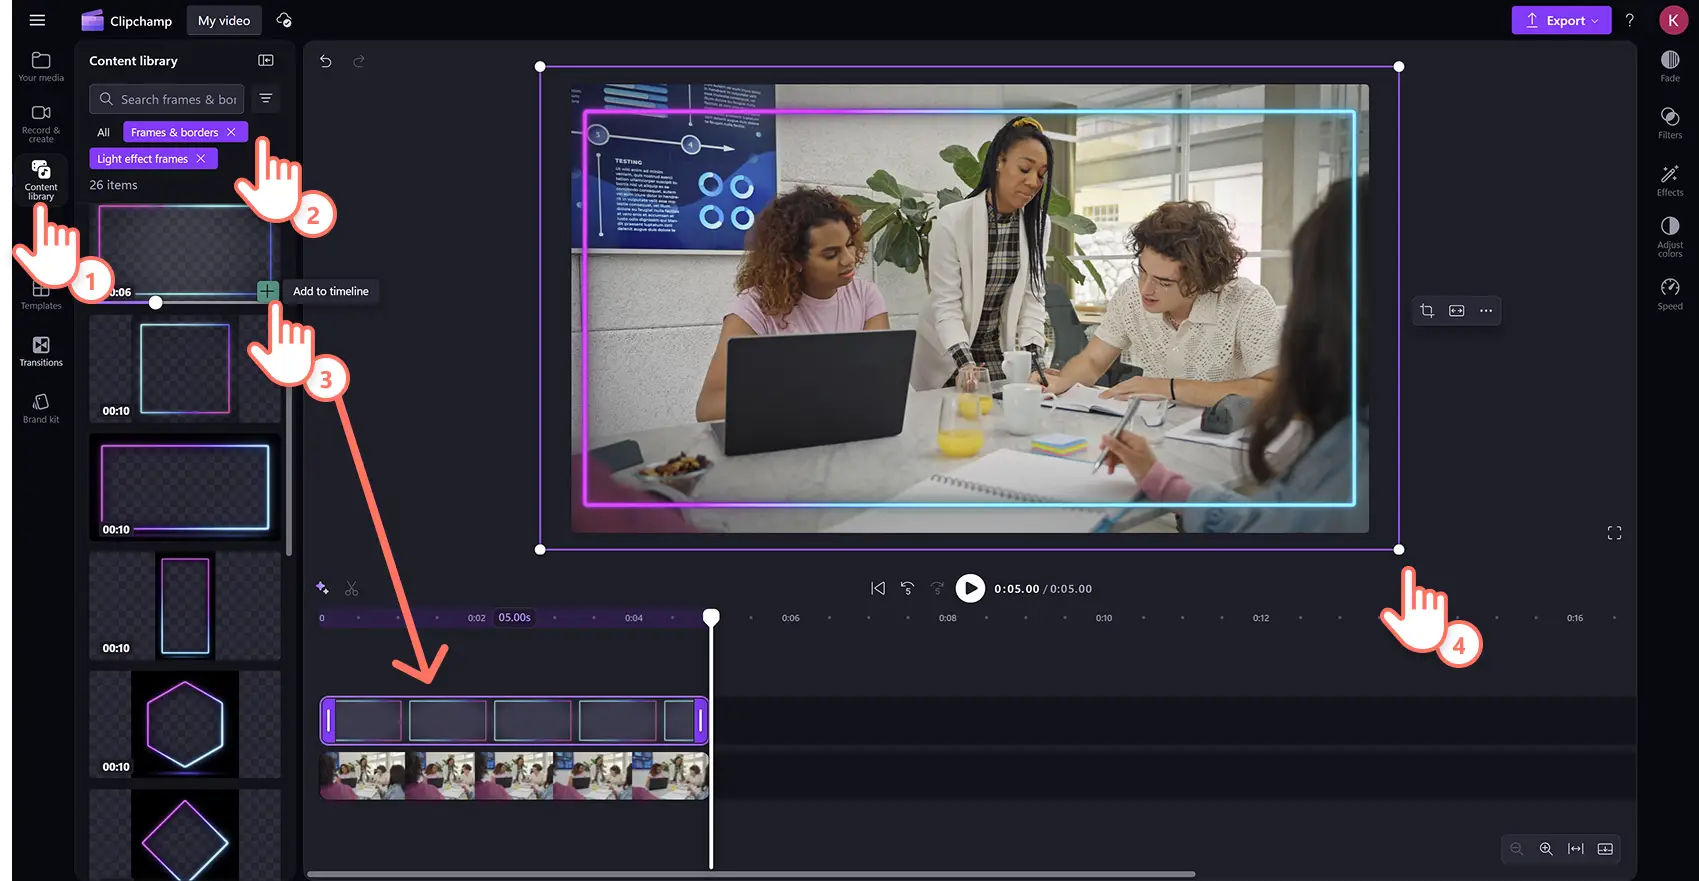Select the Frames & borders tag

point(174,132)
